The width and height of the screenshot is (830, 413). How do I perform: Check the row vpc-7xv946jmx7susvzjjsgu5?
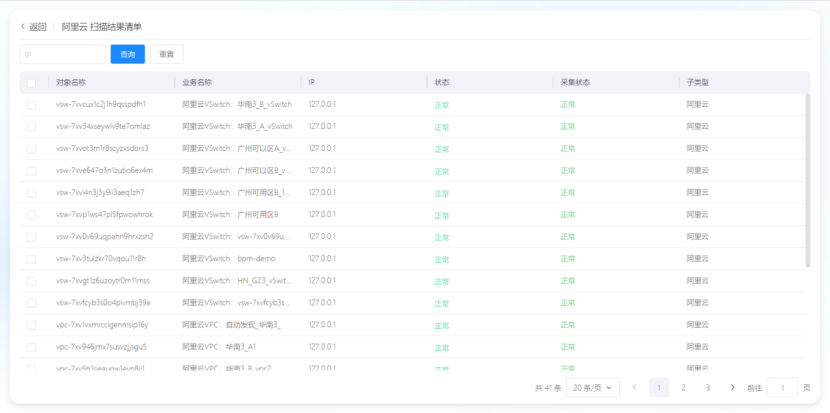[31, 347]
